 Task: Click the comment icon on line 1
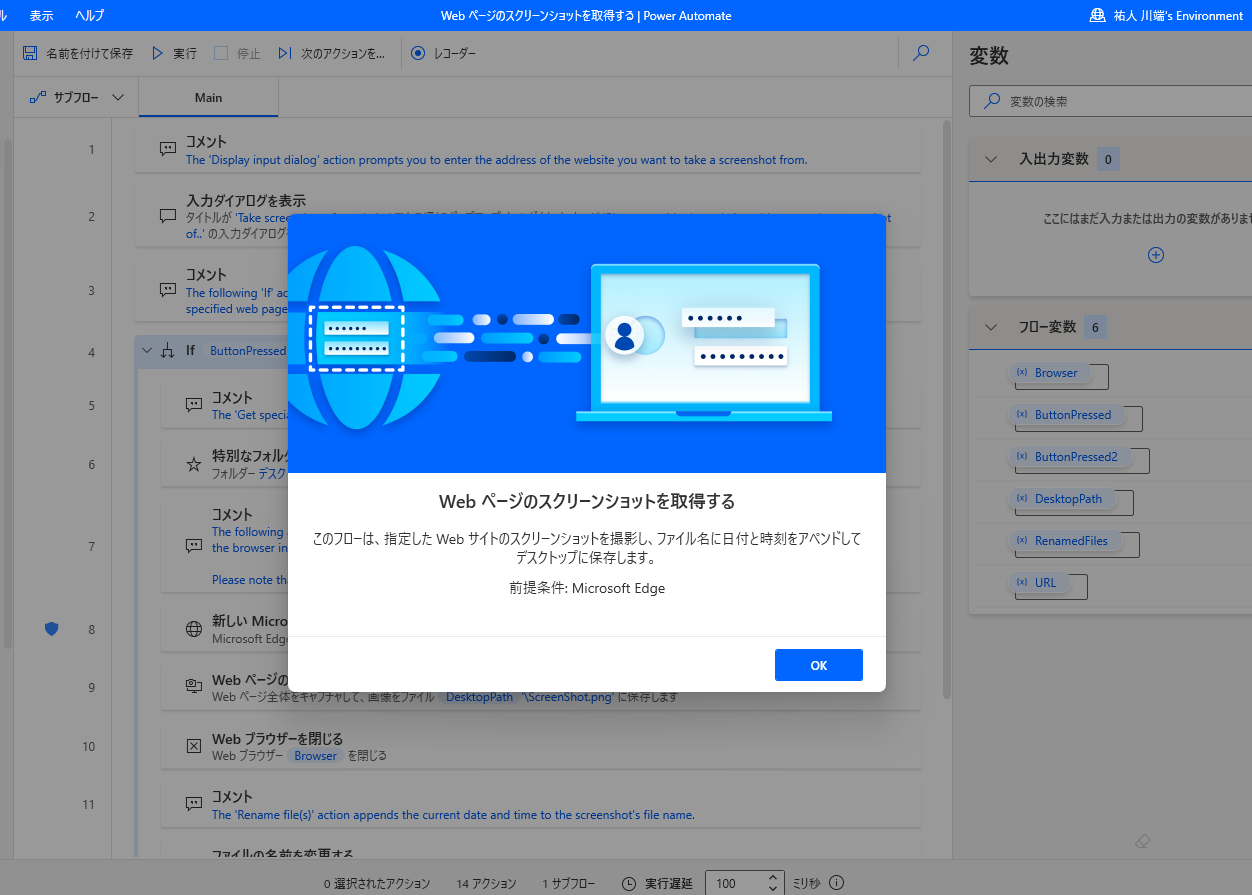point(168,149)
